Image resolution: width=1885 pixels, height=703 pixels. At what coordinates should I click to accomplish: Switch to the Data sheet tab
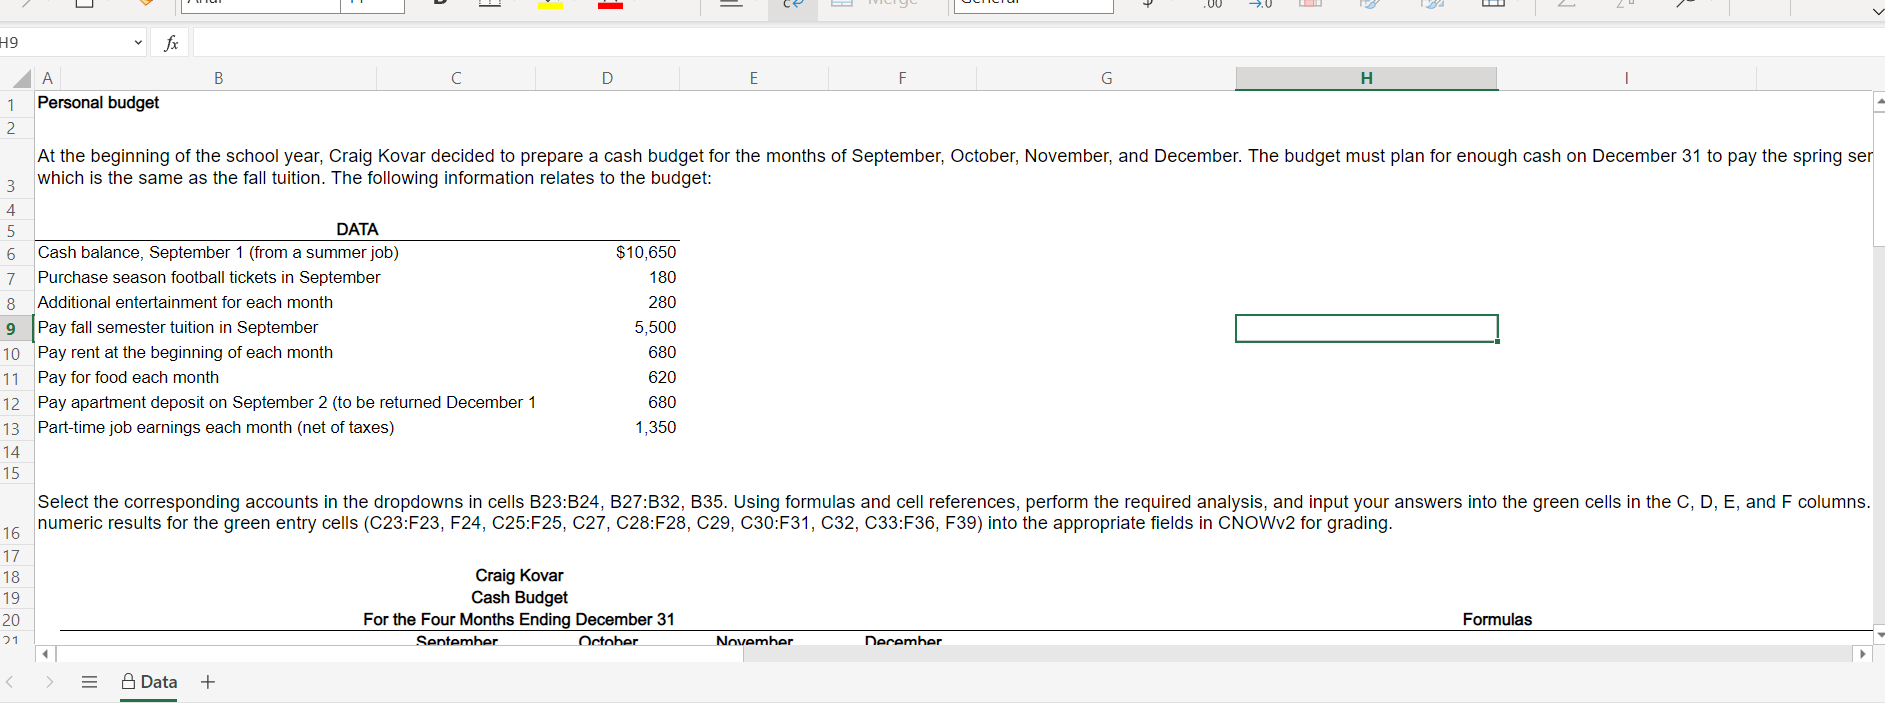149,682
